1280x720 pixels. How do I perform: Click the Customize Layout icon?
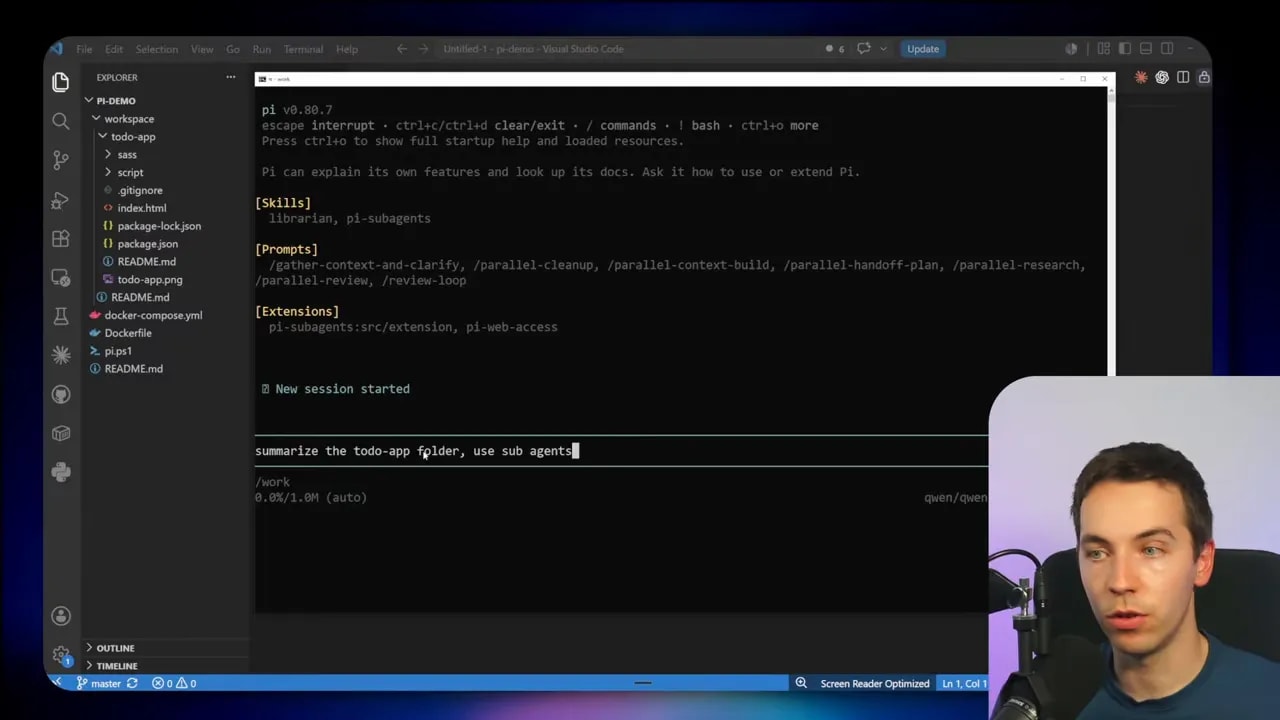(1104, 49)
